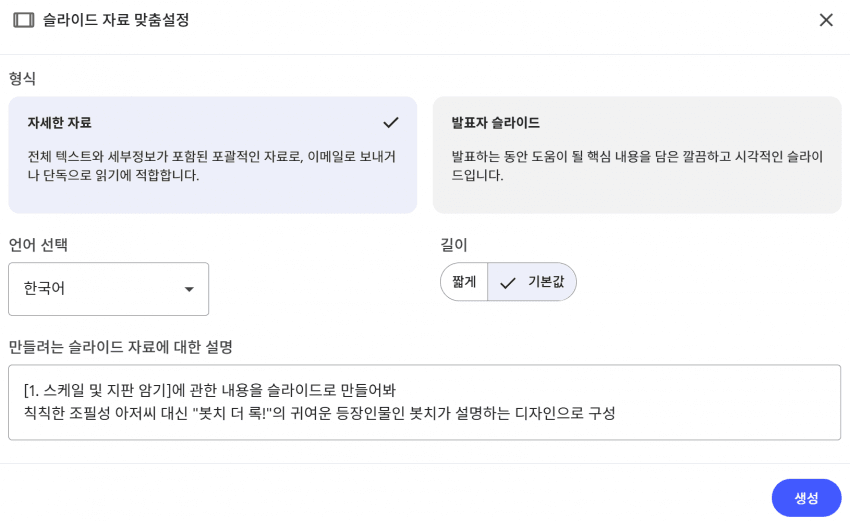Click the checkmark icon beside 기본값
Viewport: 850px width, 521px height.
coord(508,283)
